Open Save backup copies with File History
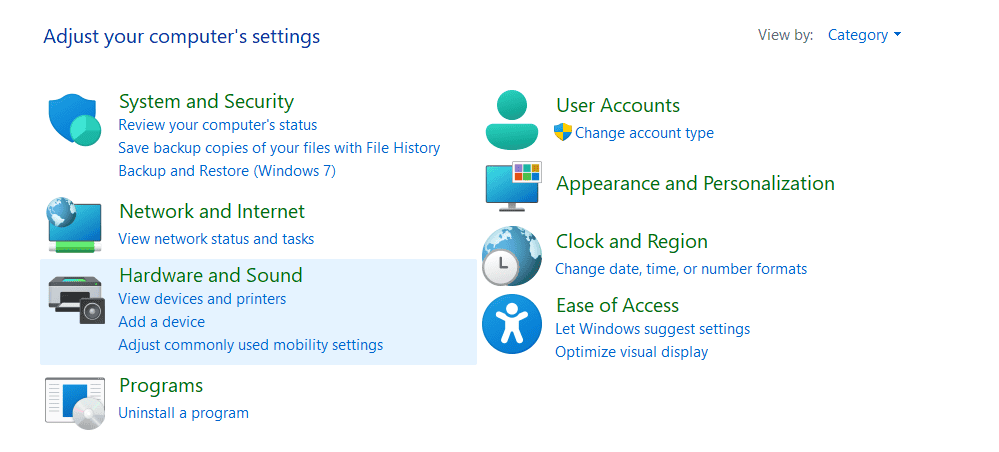Viewport: 999px width, 452px height. coord(279,148)
